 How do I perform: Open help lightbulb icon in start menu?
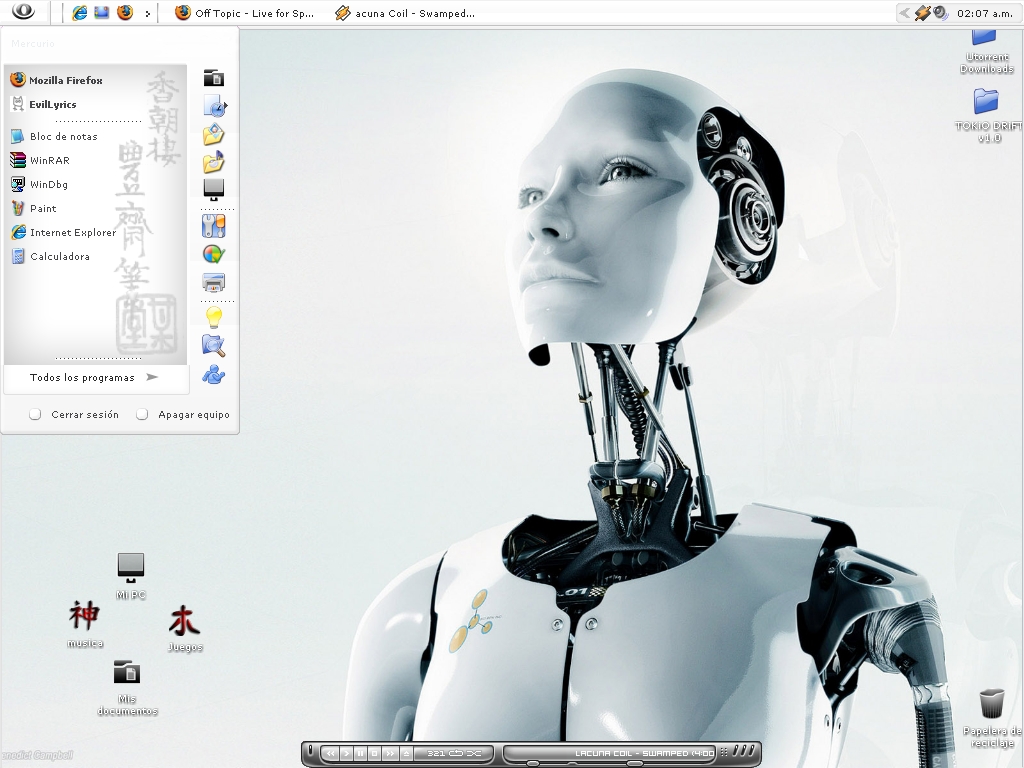click(x=214, y=317)
